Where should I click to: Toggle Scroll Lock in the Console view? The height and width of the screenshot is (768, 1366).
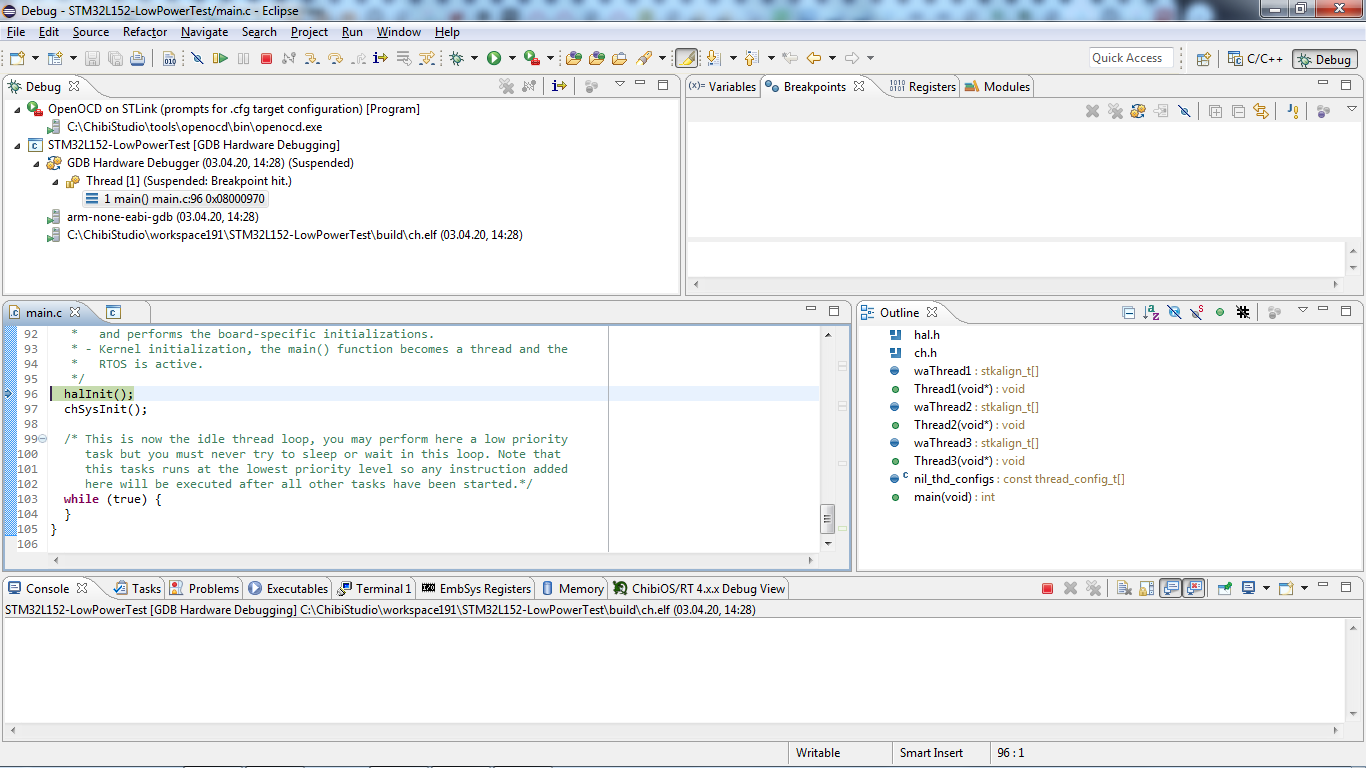(x=1147, y=589)
